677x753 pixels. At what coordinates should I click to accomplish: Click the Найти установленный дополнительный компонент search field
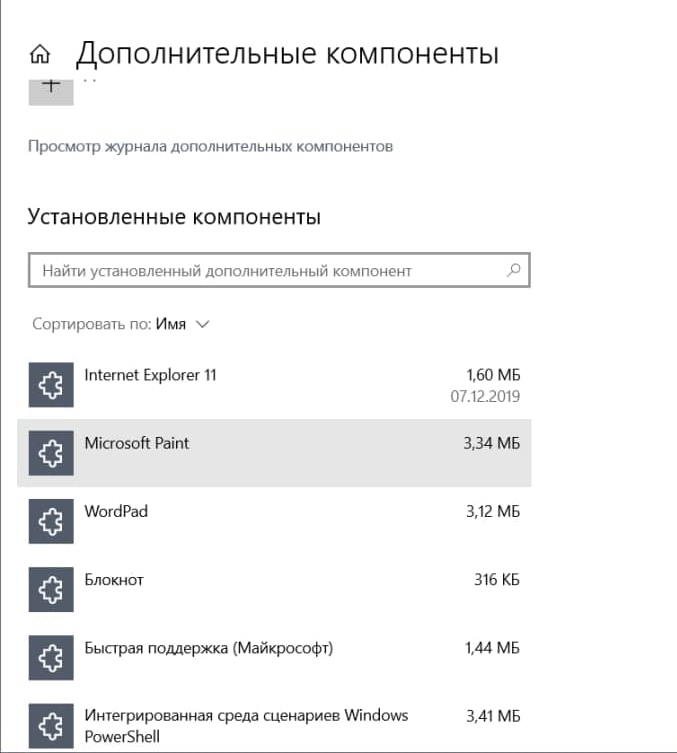(265, 271)
